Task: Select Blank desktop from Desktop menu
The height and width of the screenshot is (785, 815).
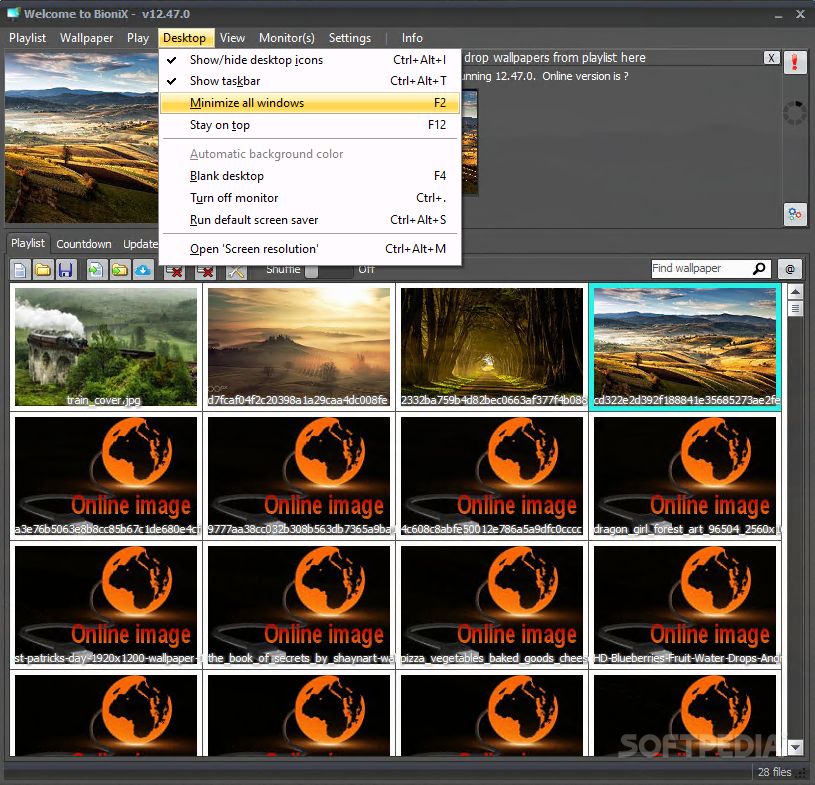Action: click(310, 176)
